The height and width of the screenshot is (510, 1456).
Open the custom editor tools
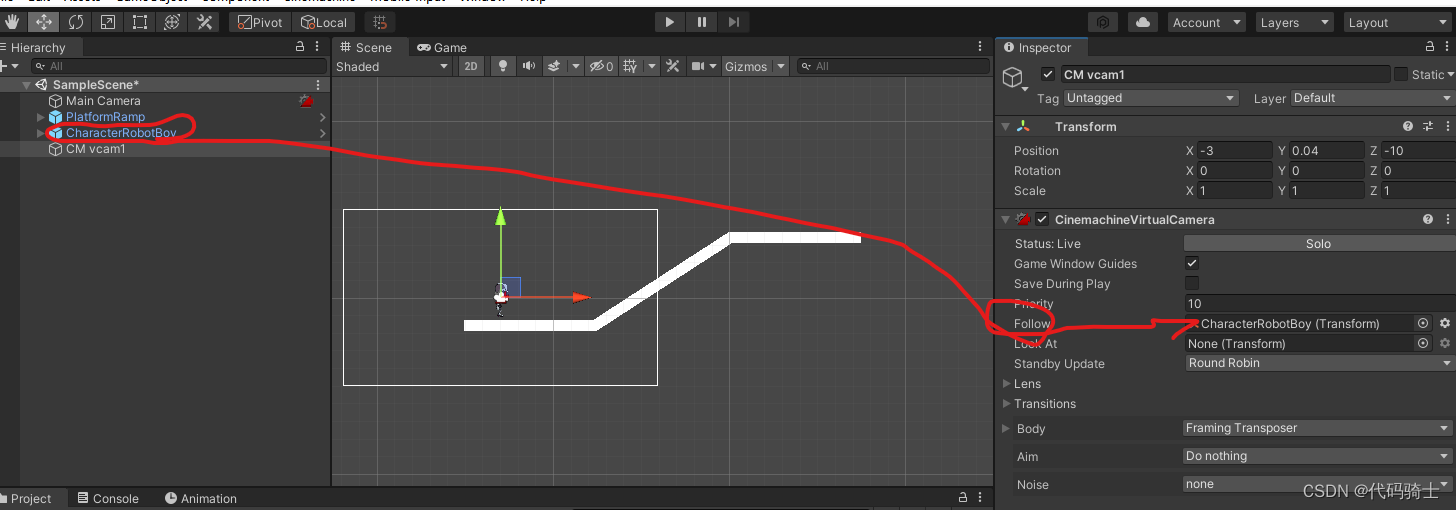click(x=205, y=22)
